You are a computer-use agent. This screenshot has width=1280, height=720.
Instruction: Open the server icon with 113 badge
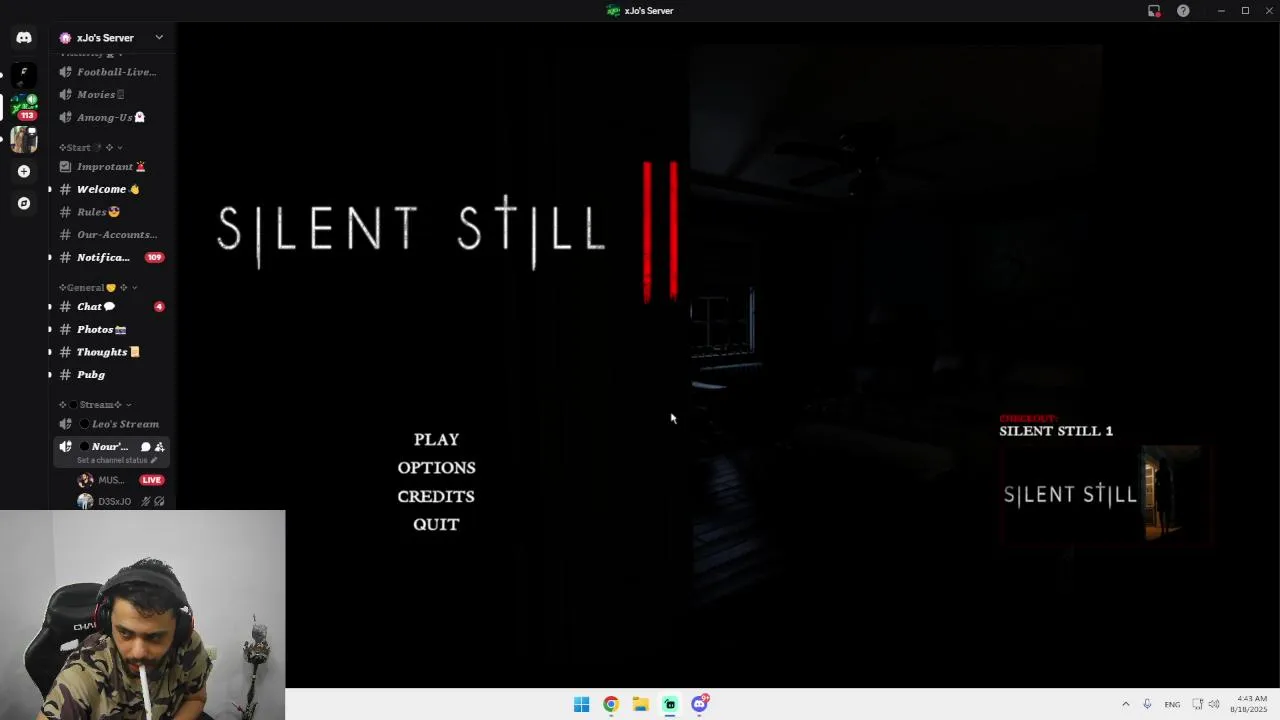pyautogui.click(x=24, y=106)
